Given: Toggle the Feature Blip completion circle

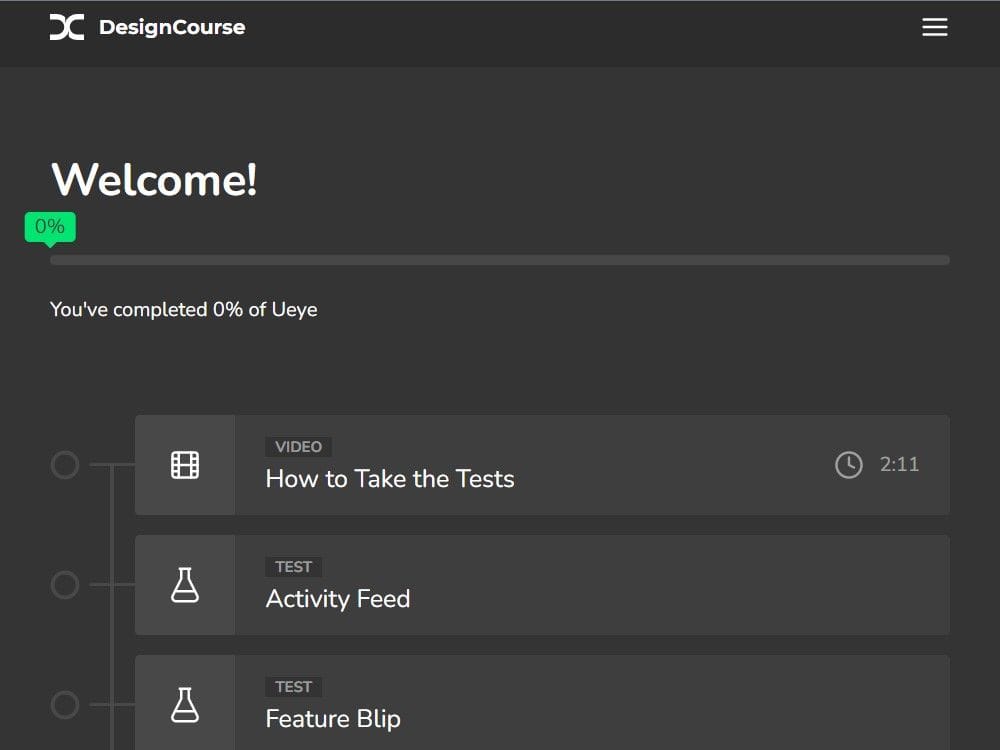Looking at the screenshot, I should (64, 704).
